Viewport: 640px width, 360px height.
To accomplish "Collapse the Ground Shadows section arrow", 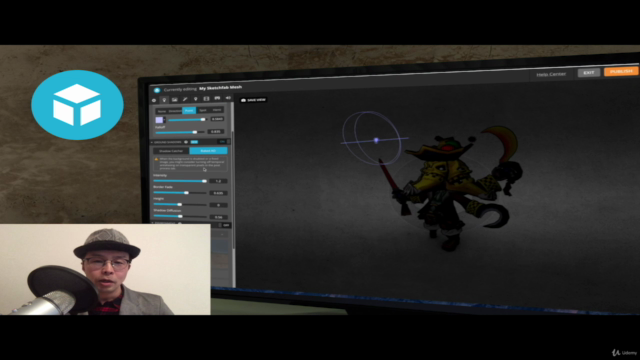I will tap(152, 142).
